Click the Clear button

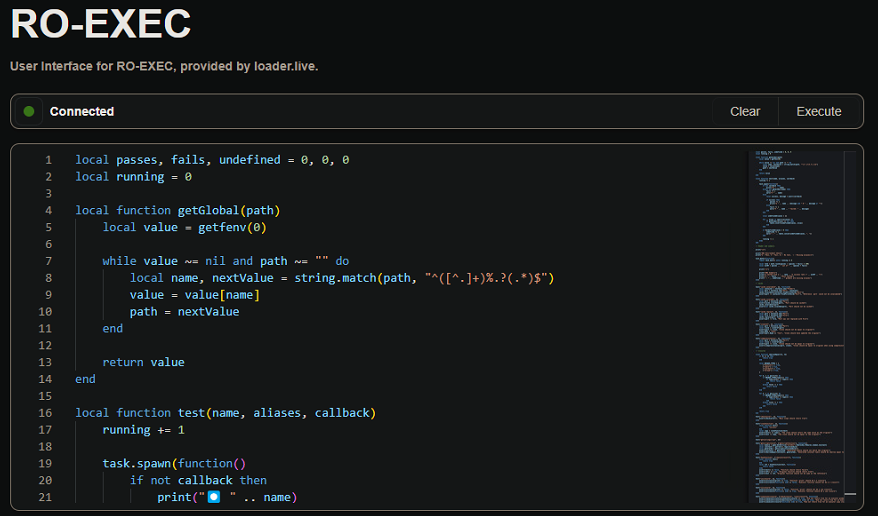point(745,111)
